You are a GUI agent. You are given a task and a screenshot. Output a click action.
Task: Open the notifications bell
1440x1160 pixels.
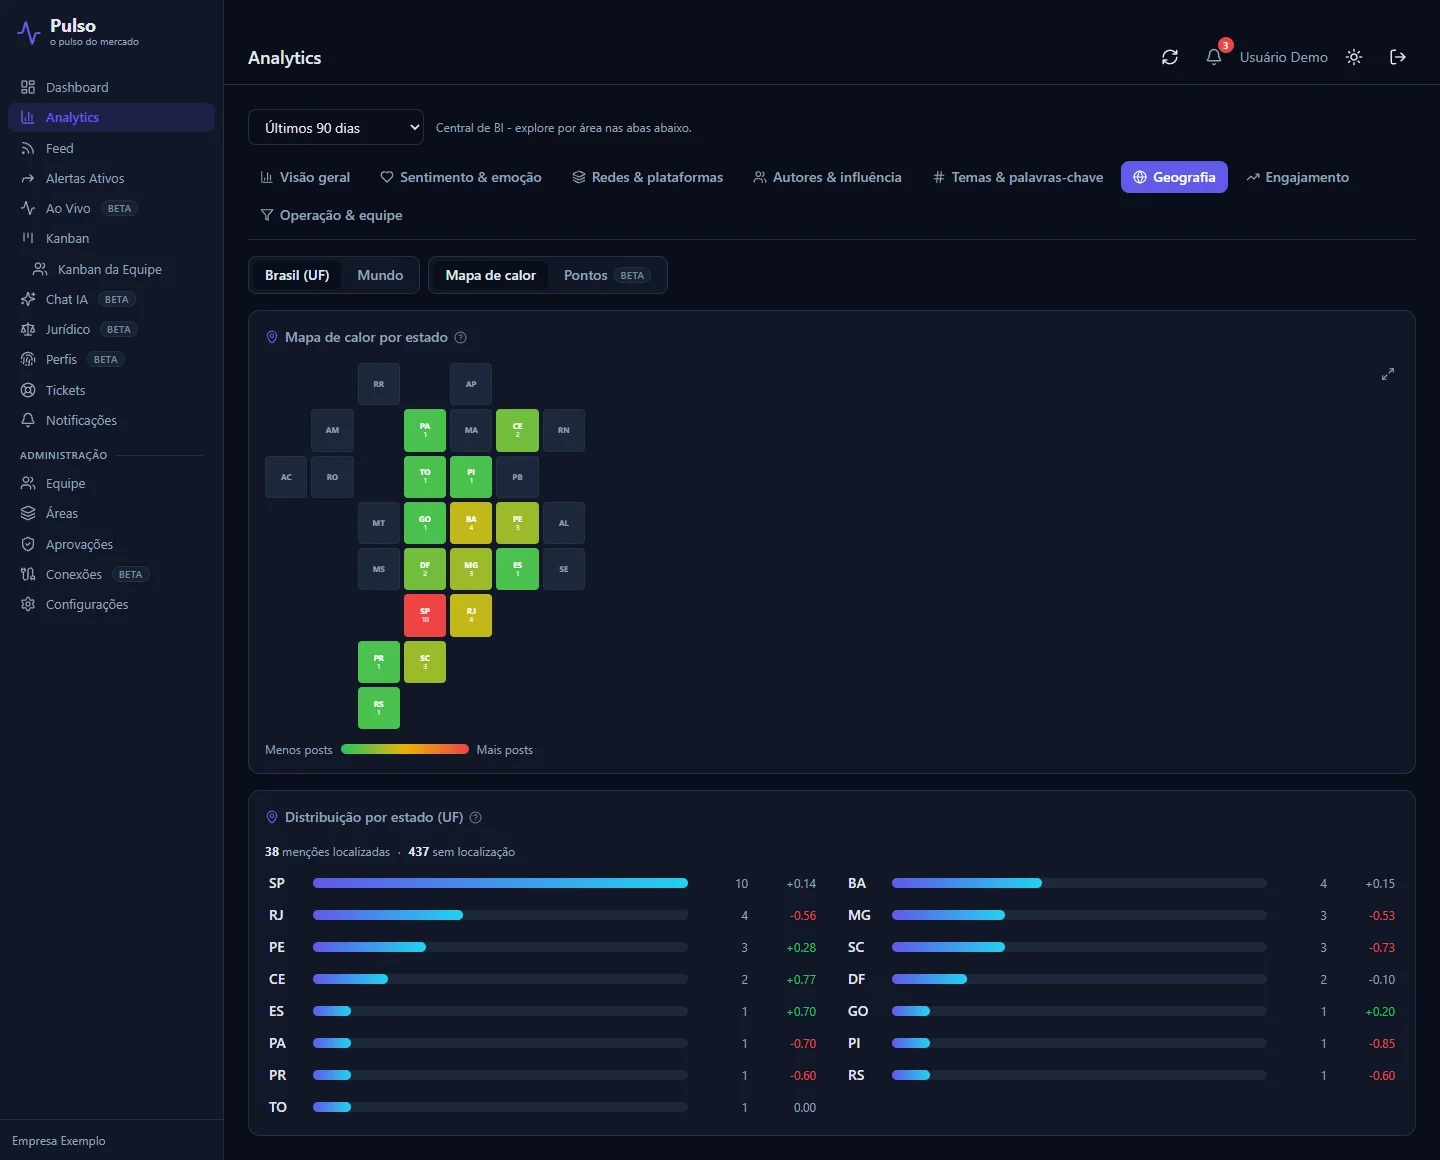[x=1214, y=57]
